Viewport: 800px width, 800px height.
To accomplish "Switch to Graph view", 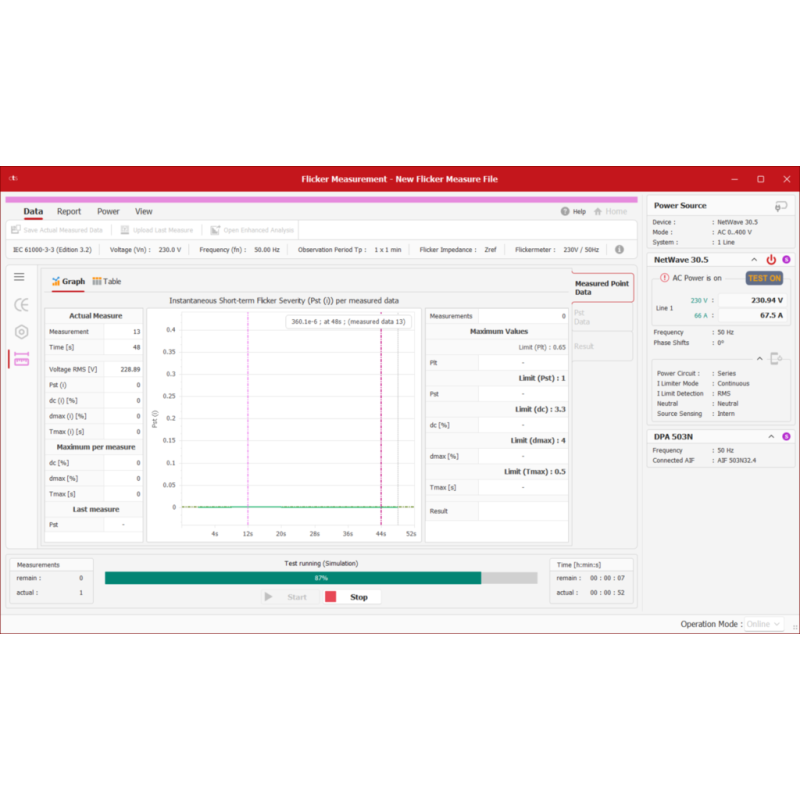I will click(68, 282).
